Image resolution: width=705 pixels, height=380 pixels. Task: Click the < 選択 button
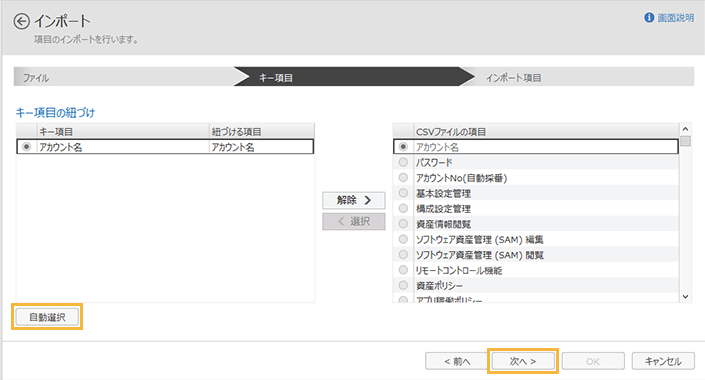coord(354,221)
